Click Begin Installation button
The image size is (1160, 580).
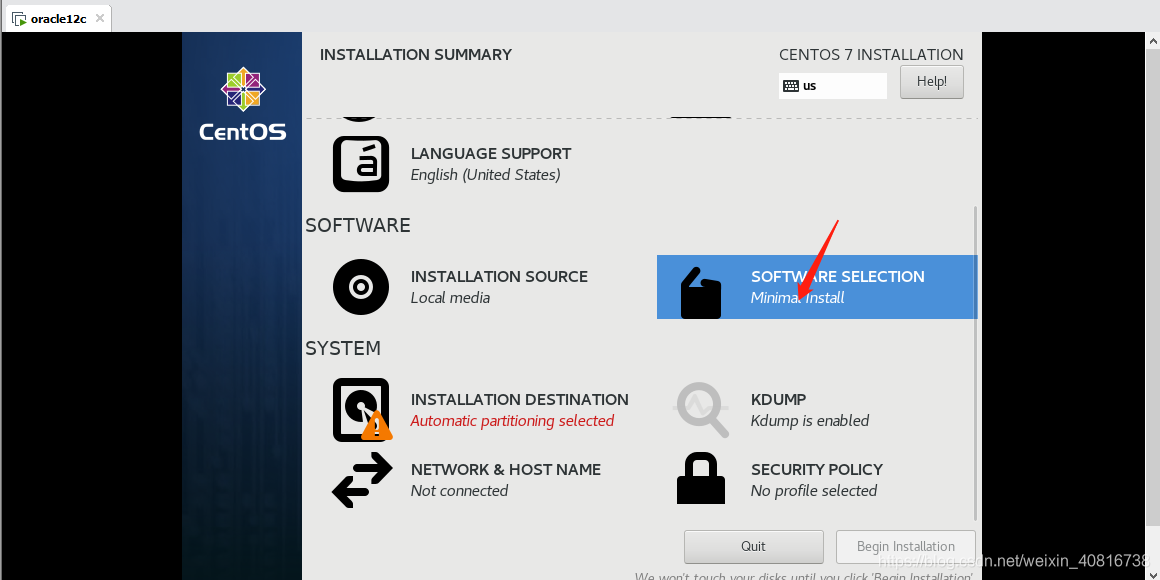pyautogui.click(x=906, y=547)
